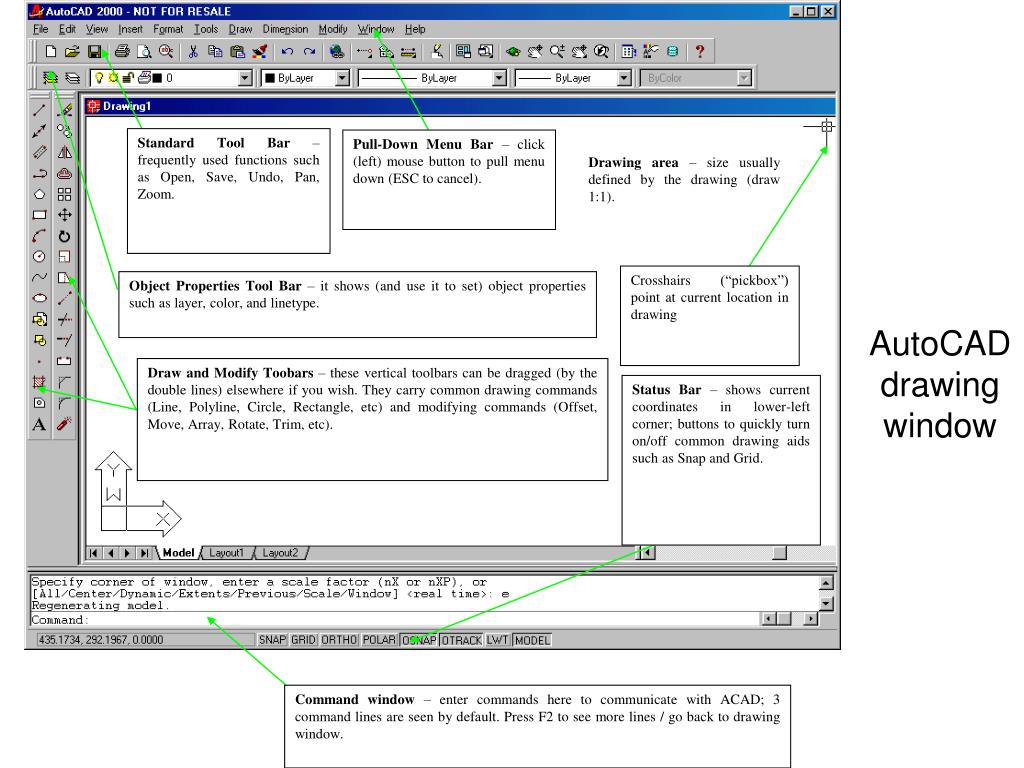Select the Arc draw tool
This screenshot has width=1024, height=768.
(40, 236)
